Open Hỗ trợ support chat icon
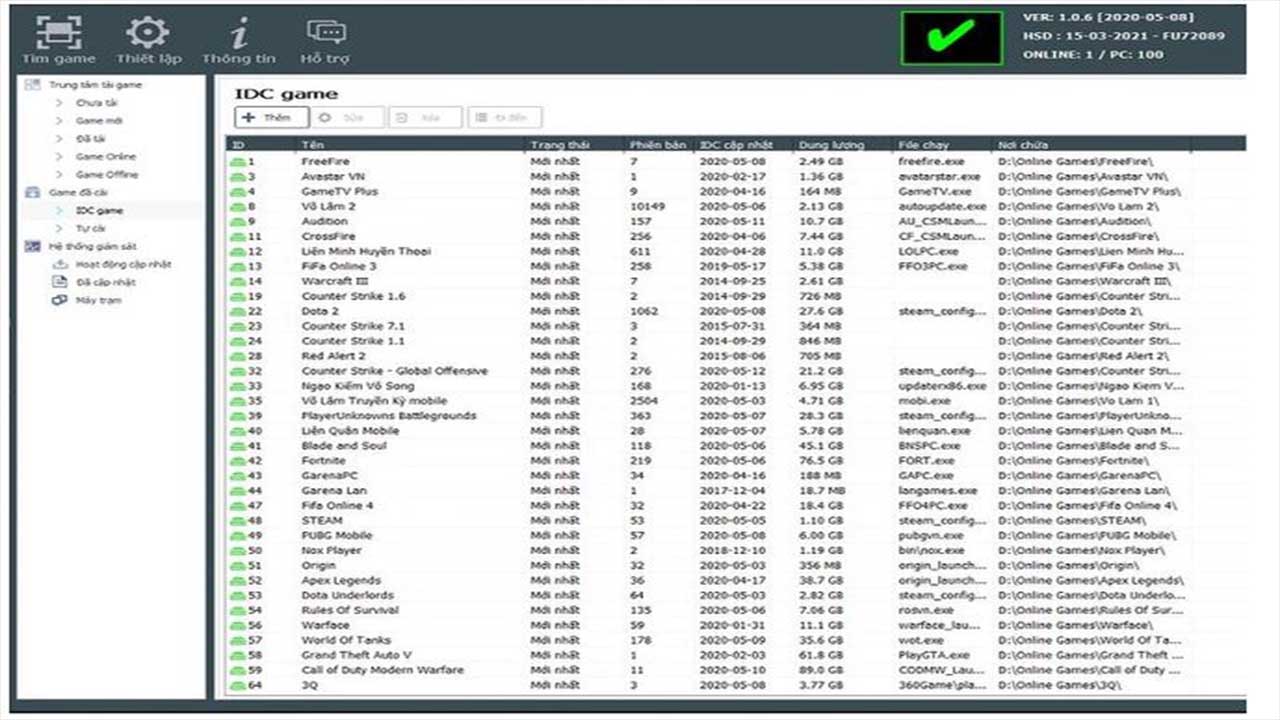 click(x=325, y=33)
